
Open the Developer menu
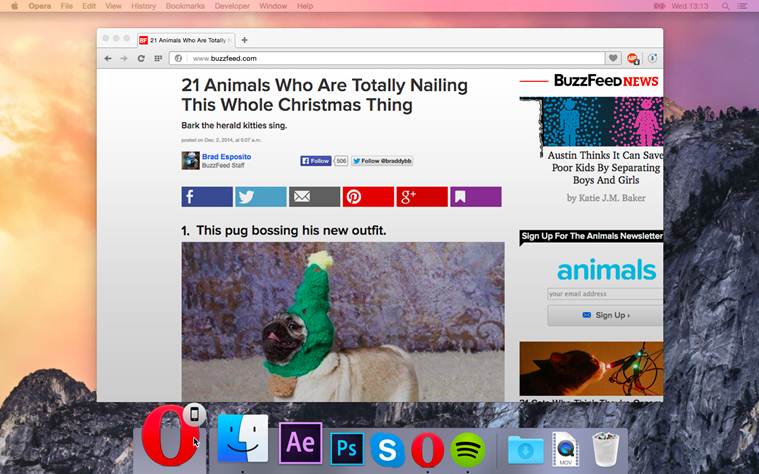(x=232, y=6)
